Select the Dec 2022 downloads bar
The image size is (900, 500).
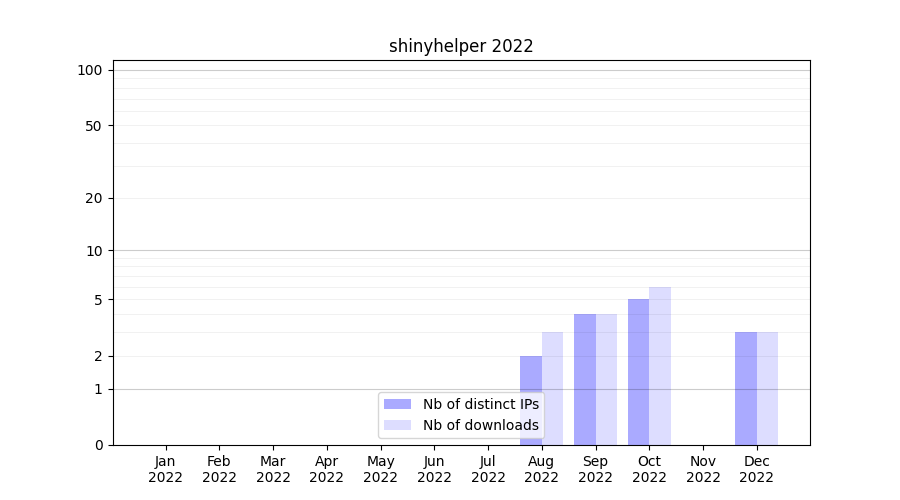(767, 388)
